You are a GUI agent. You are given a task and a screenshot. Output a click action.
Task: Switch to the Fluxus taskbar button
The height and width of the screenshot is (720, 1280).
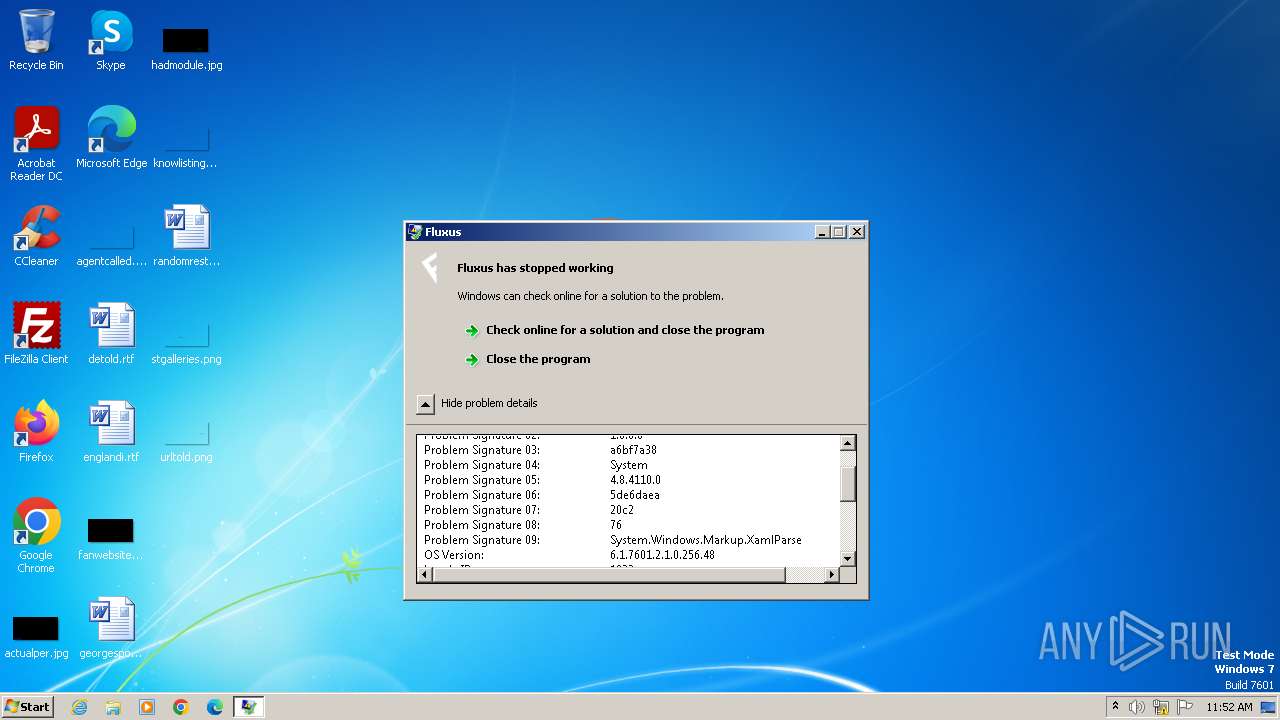click(249, 707)
